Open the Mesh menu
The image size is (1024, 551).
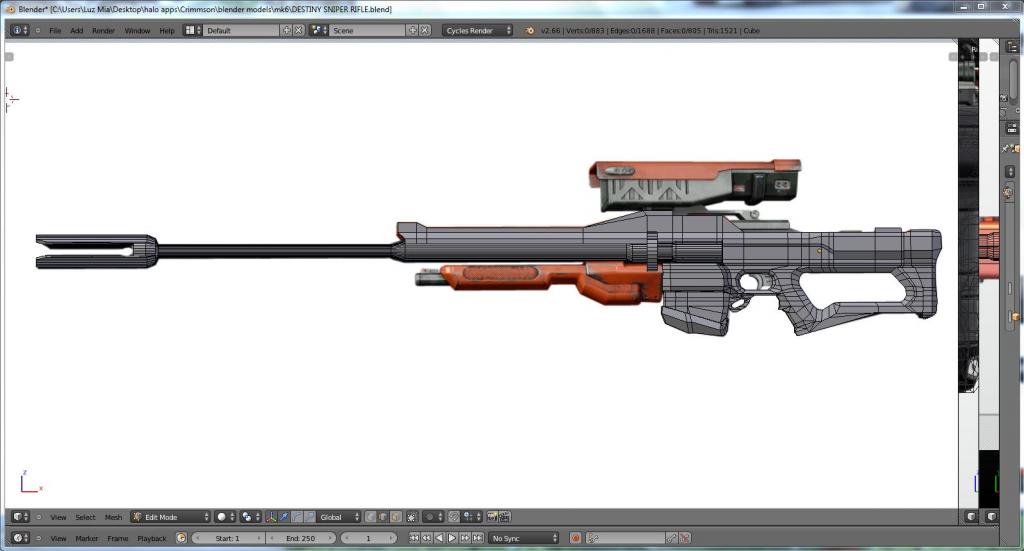[x=113, y=517]
